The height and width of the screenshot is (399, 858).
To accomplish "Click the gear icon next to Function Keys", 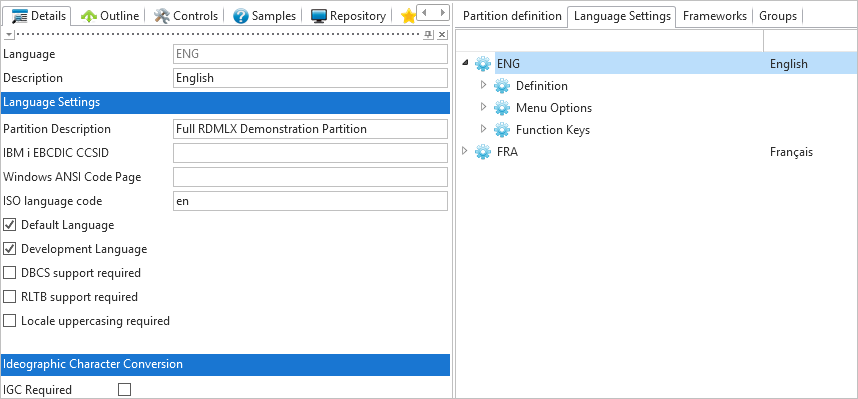I will [502, 130].
